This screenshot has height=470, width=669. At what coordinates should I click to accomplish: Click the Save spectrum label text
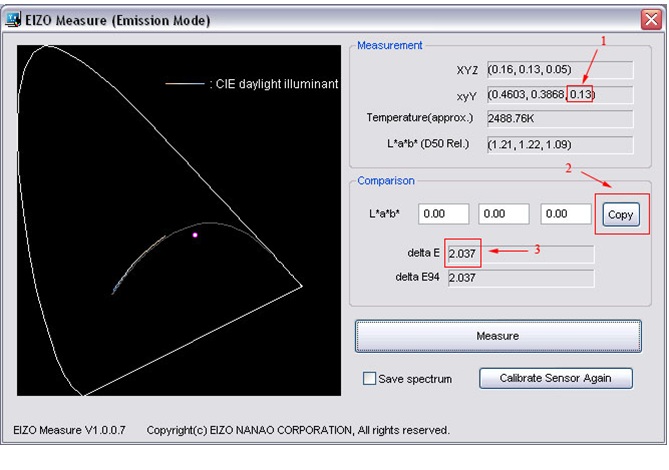[415, 379]
